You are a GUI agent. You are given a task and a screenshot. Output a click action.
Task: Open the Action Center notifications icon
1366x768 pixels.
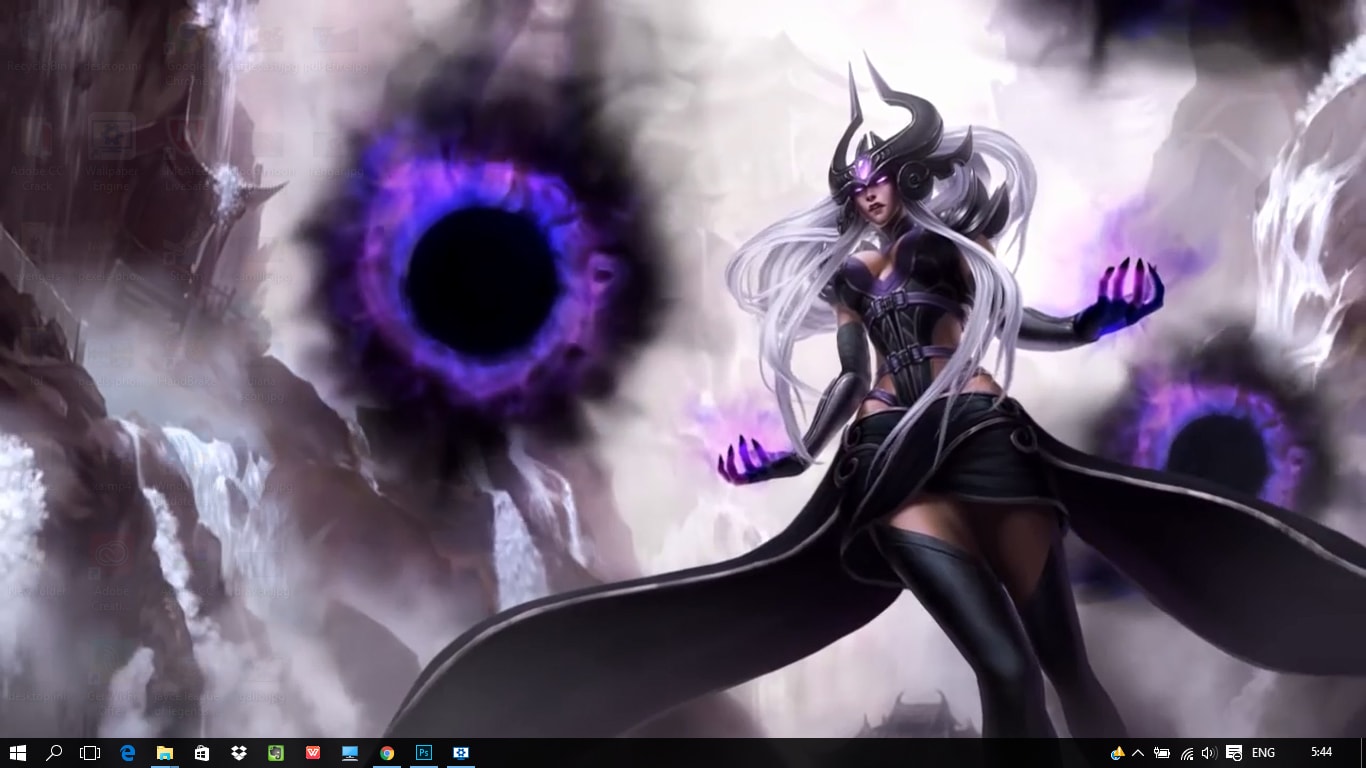(x=1234, y=753)
